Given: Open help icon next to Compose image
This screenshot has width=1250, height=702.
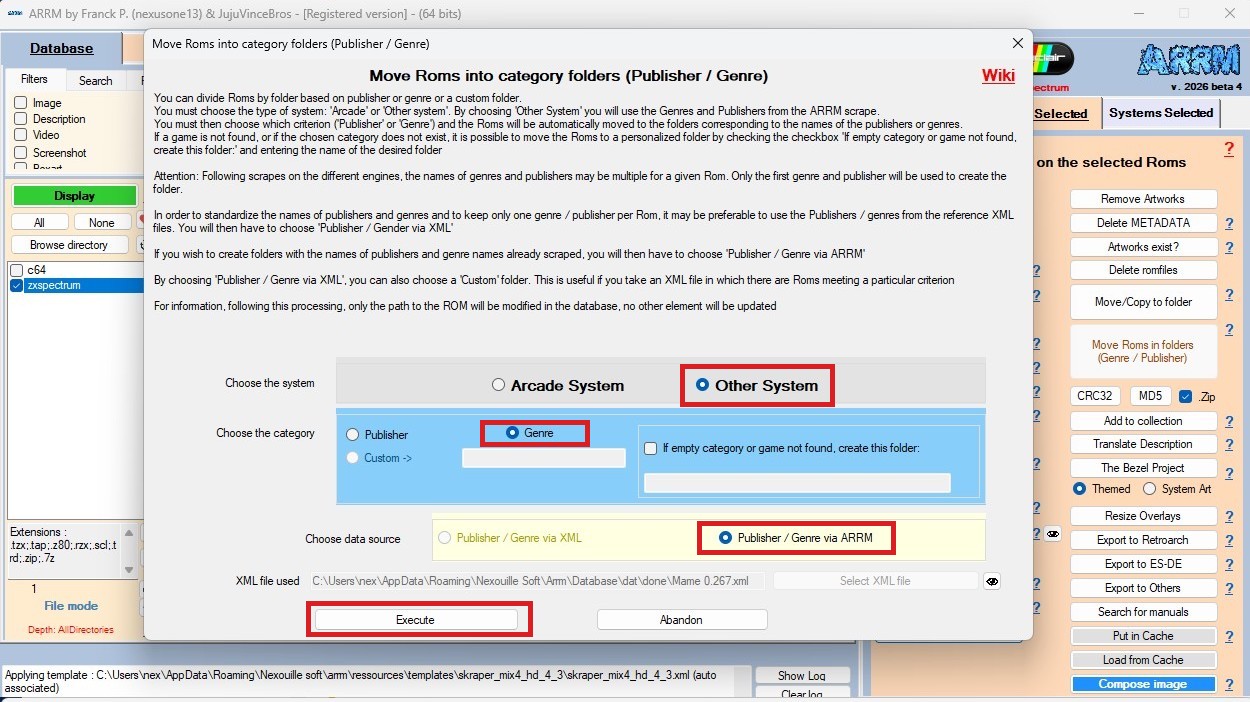Looking at the screenshot, I should coord(1229,684).
